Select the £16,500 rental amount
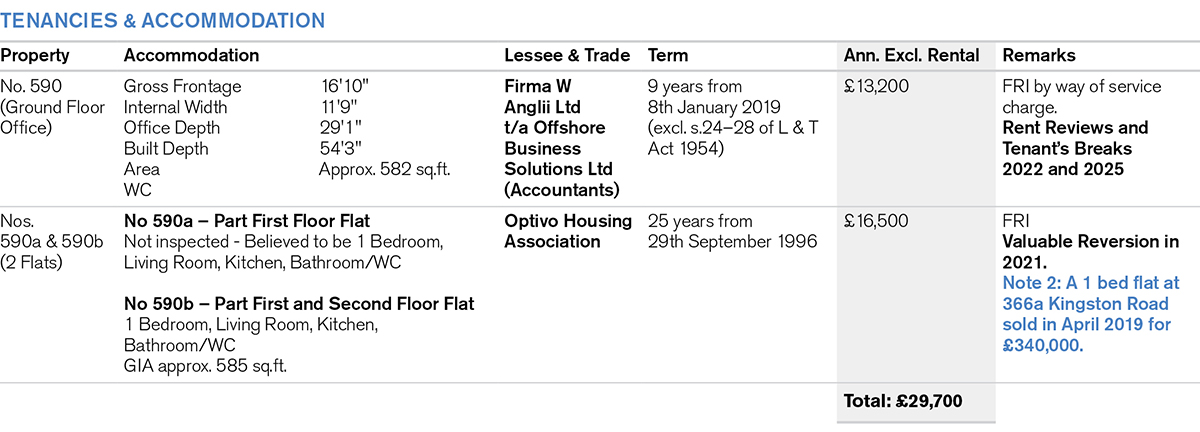 878,221
